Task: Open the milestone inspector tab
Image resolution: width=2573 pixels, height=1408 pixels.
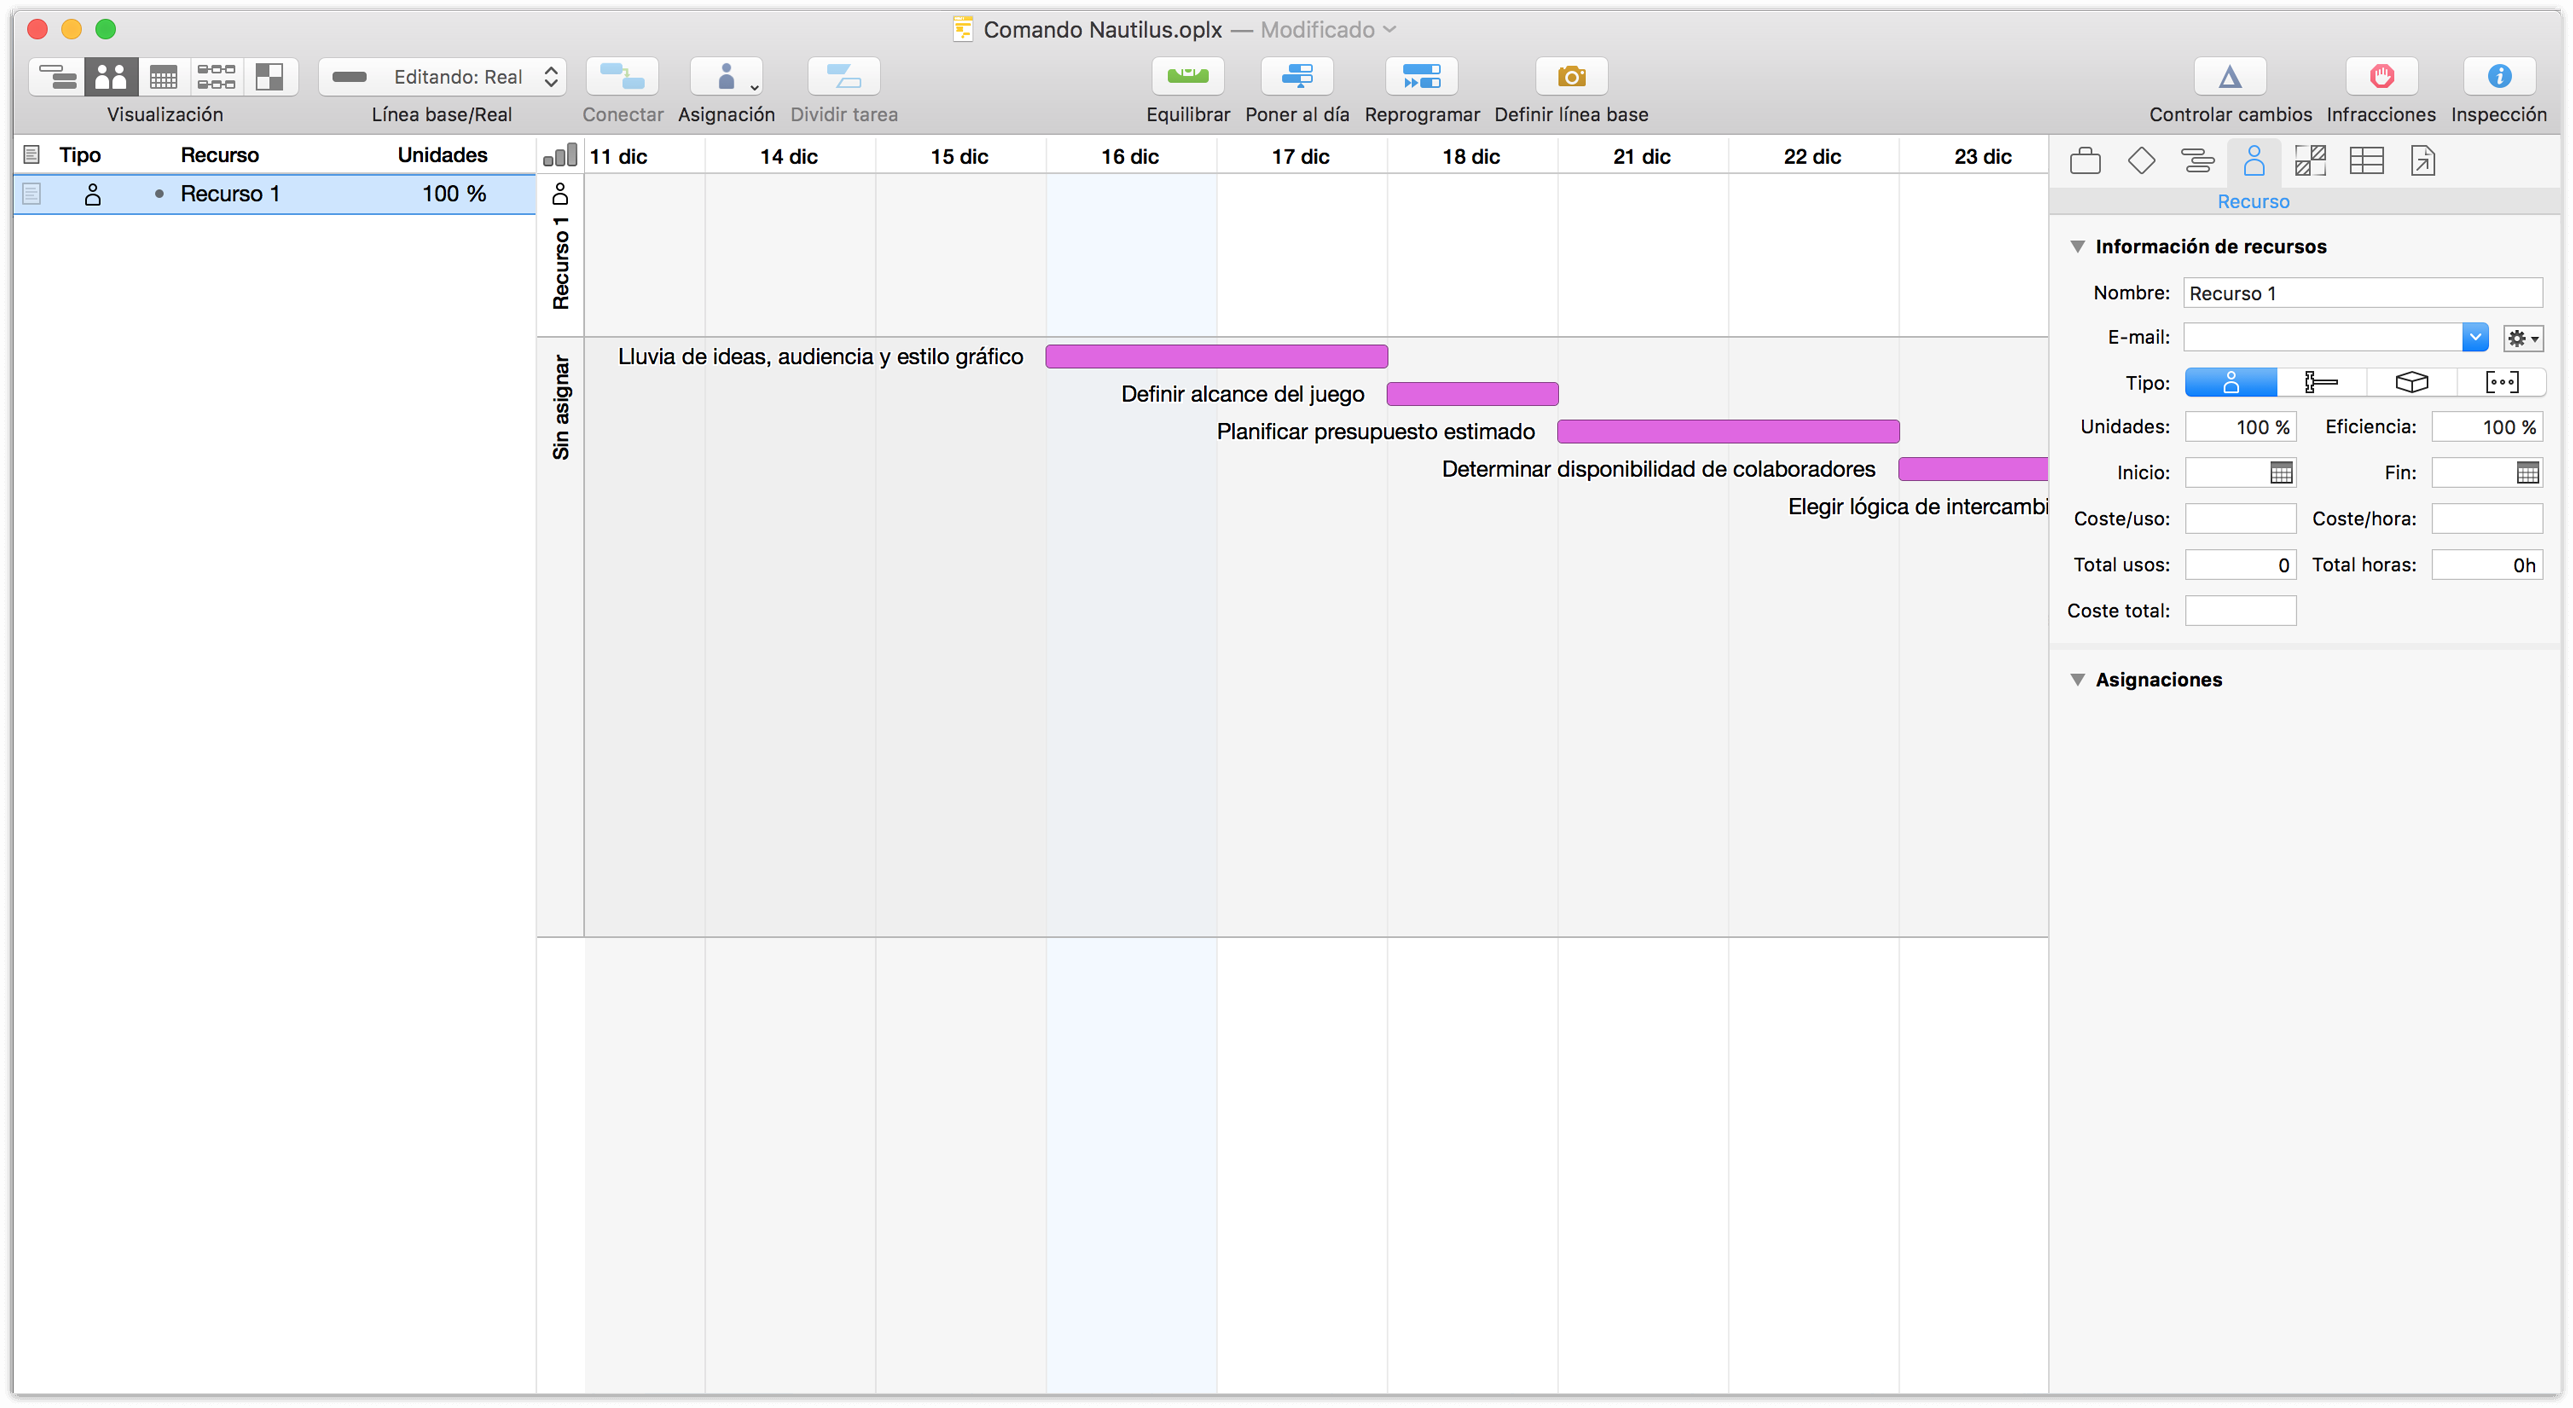Action: [2141, 161]
